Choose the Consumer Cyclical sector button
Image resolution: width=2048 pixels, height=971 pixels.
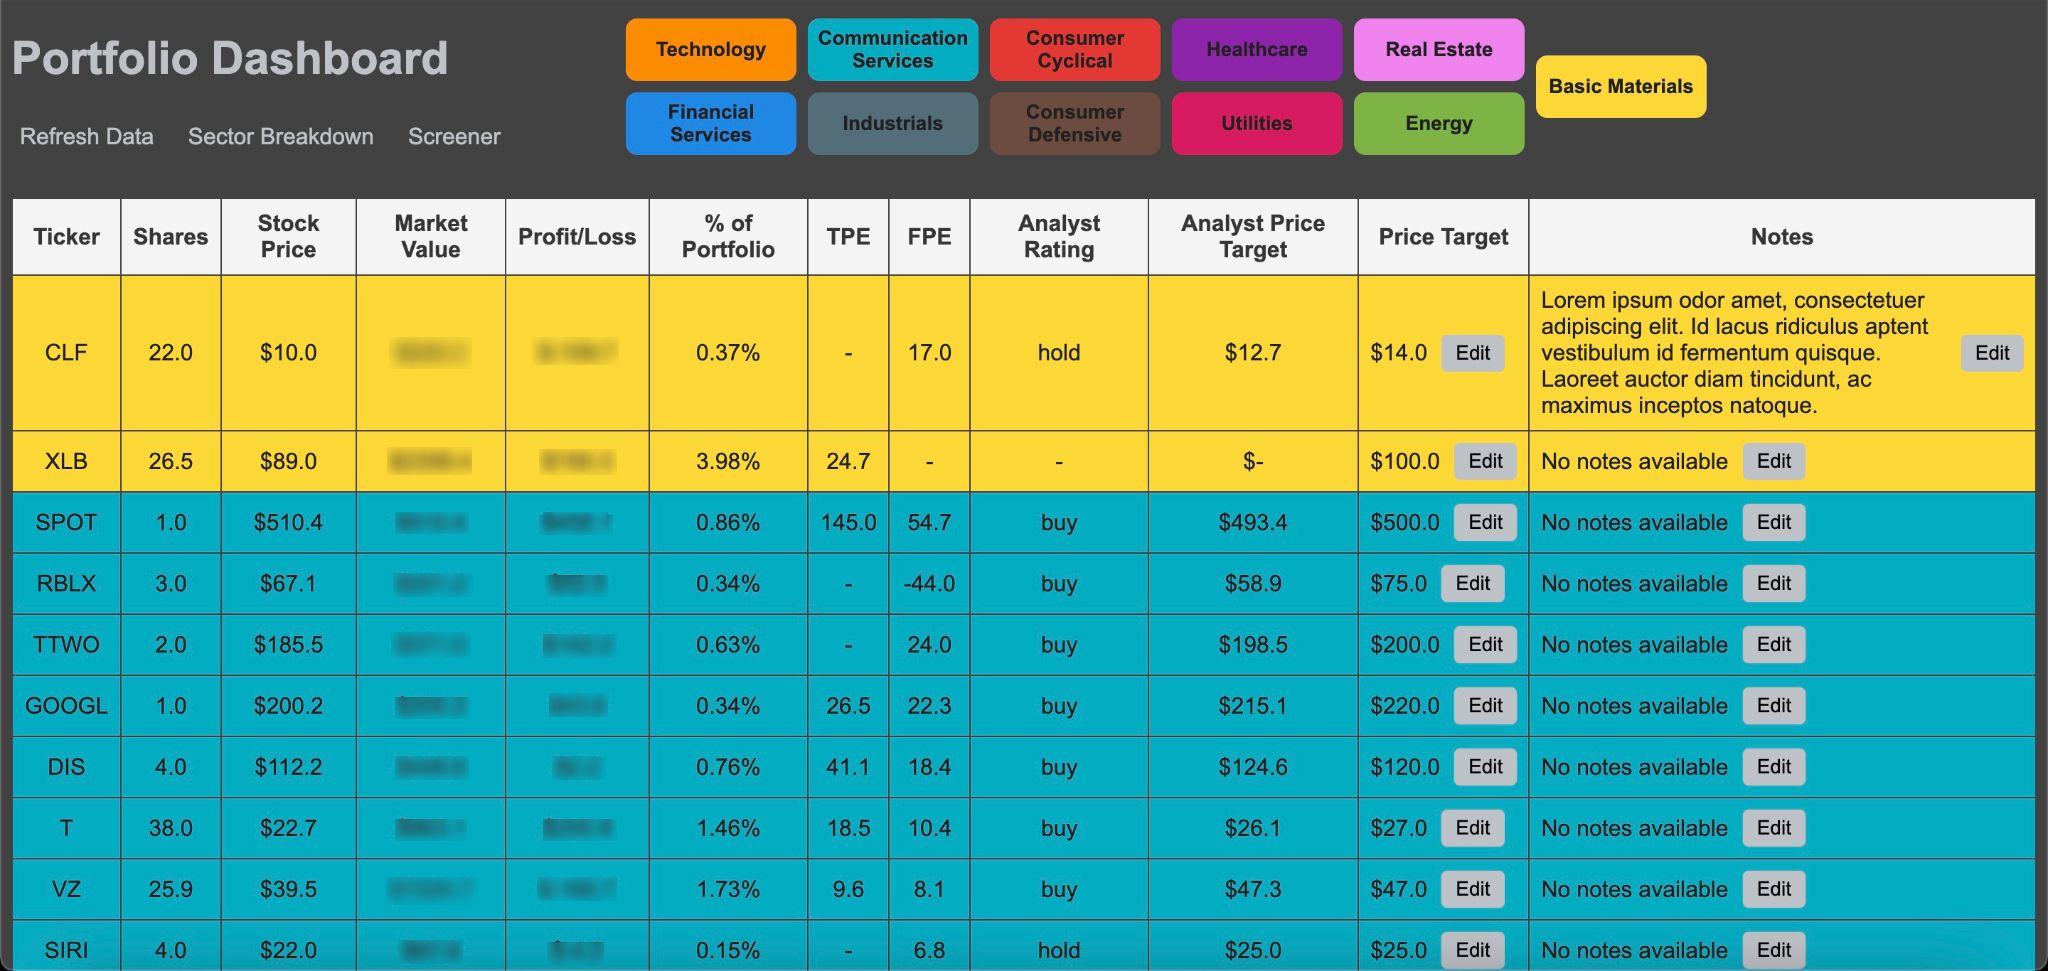click(1075, 49)
